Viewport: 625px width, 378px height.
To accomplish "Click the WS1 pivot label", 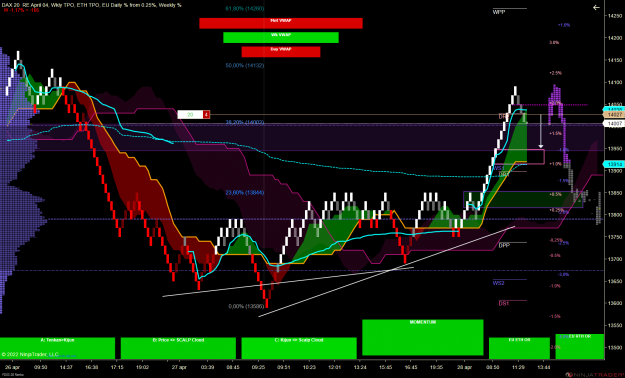I will [x=499, y=168].
